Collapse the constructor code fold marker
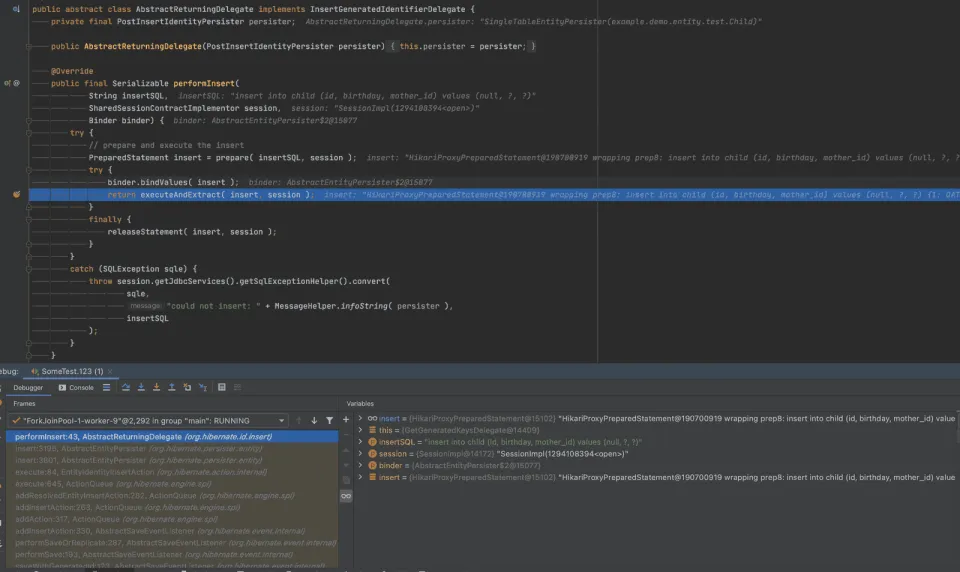This screenshot has width=960, height=572. click(x=29, y=46)
